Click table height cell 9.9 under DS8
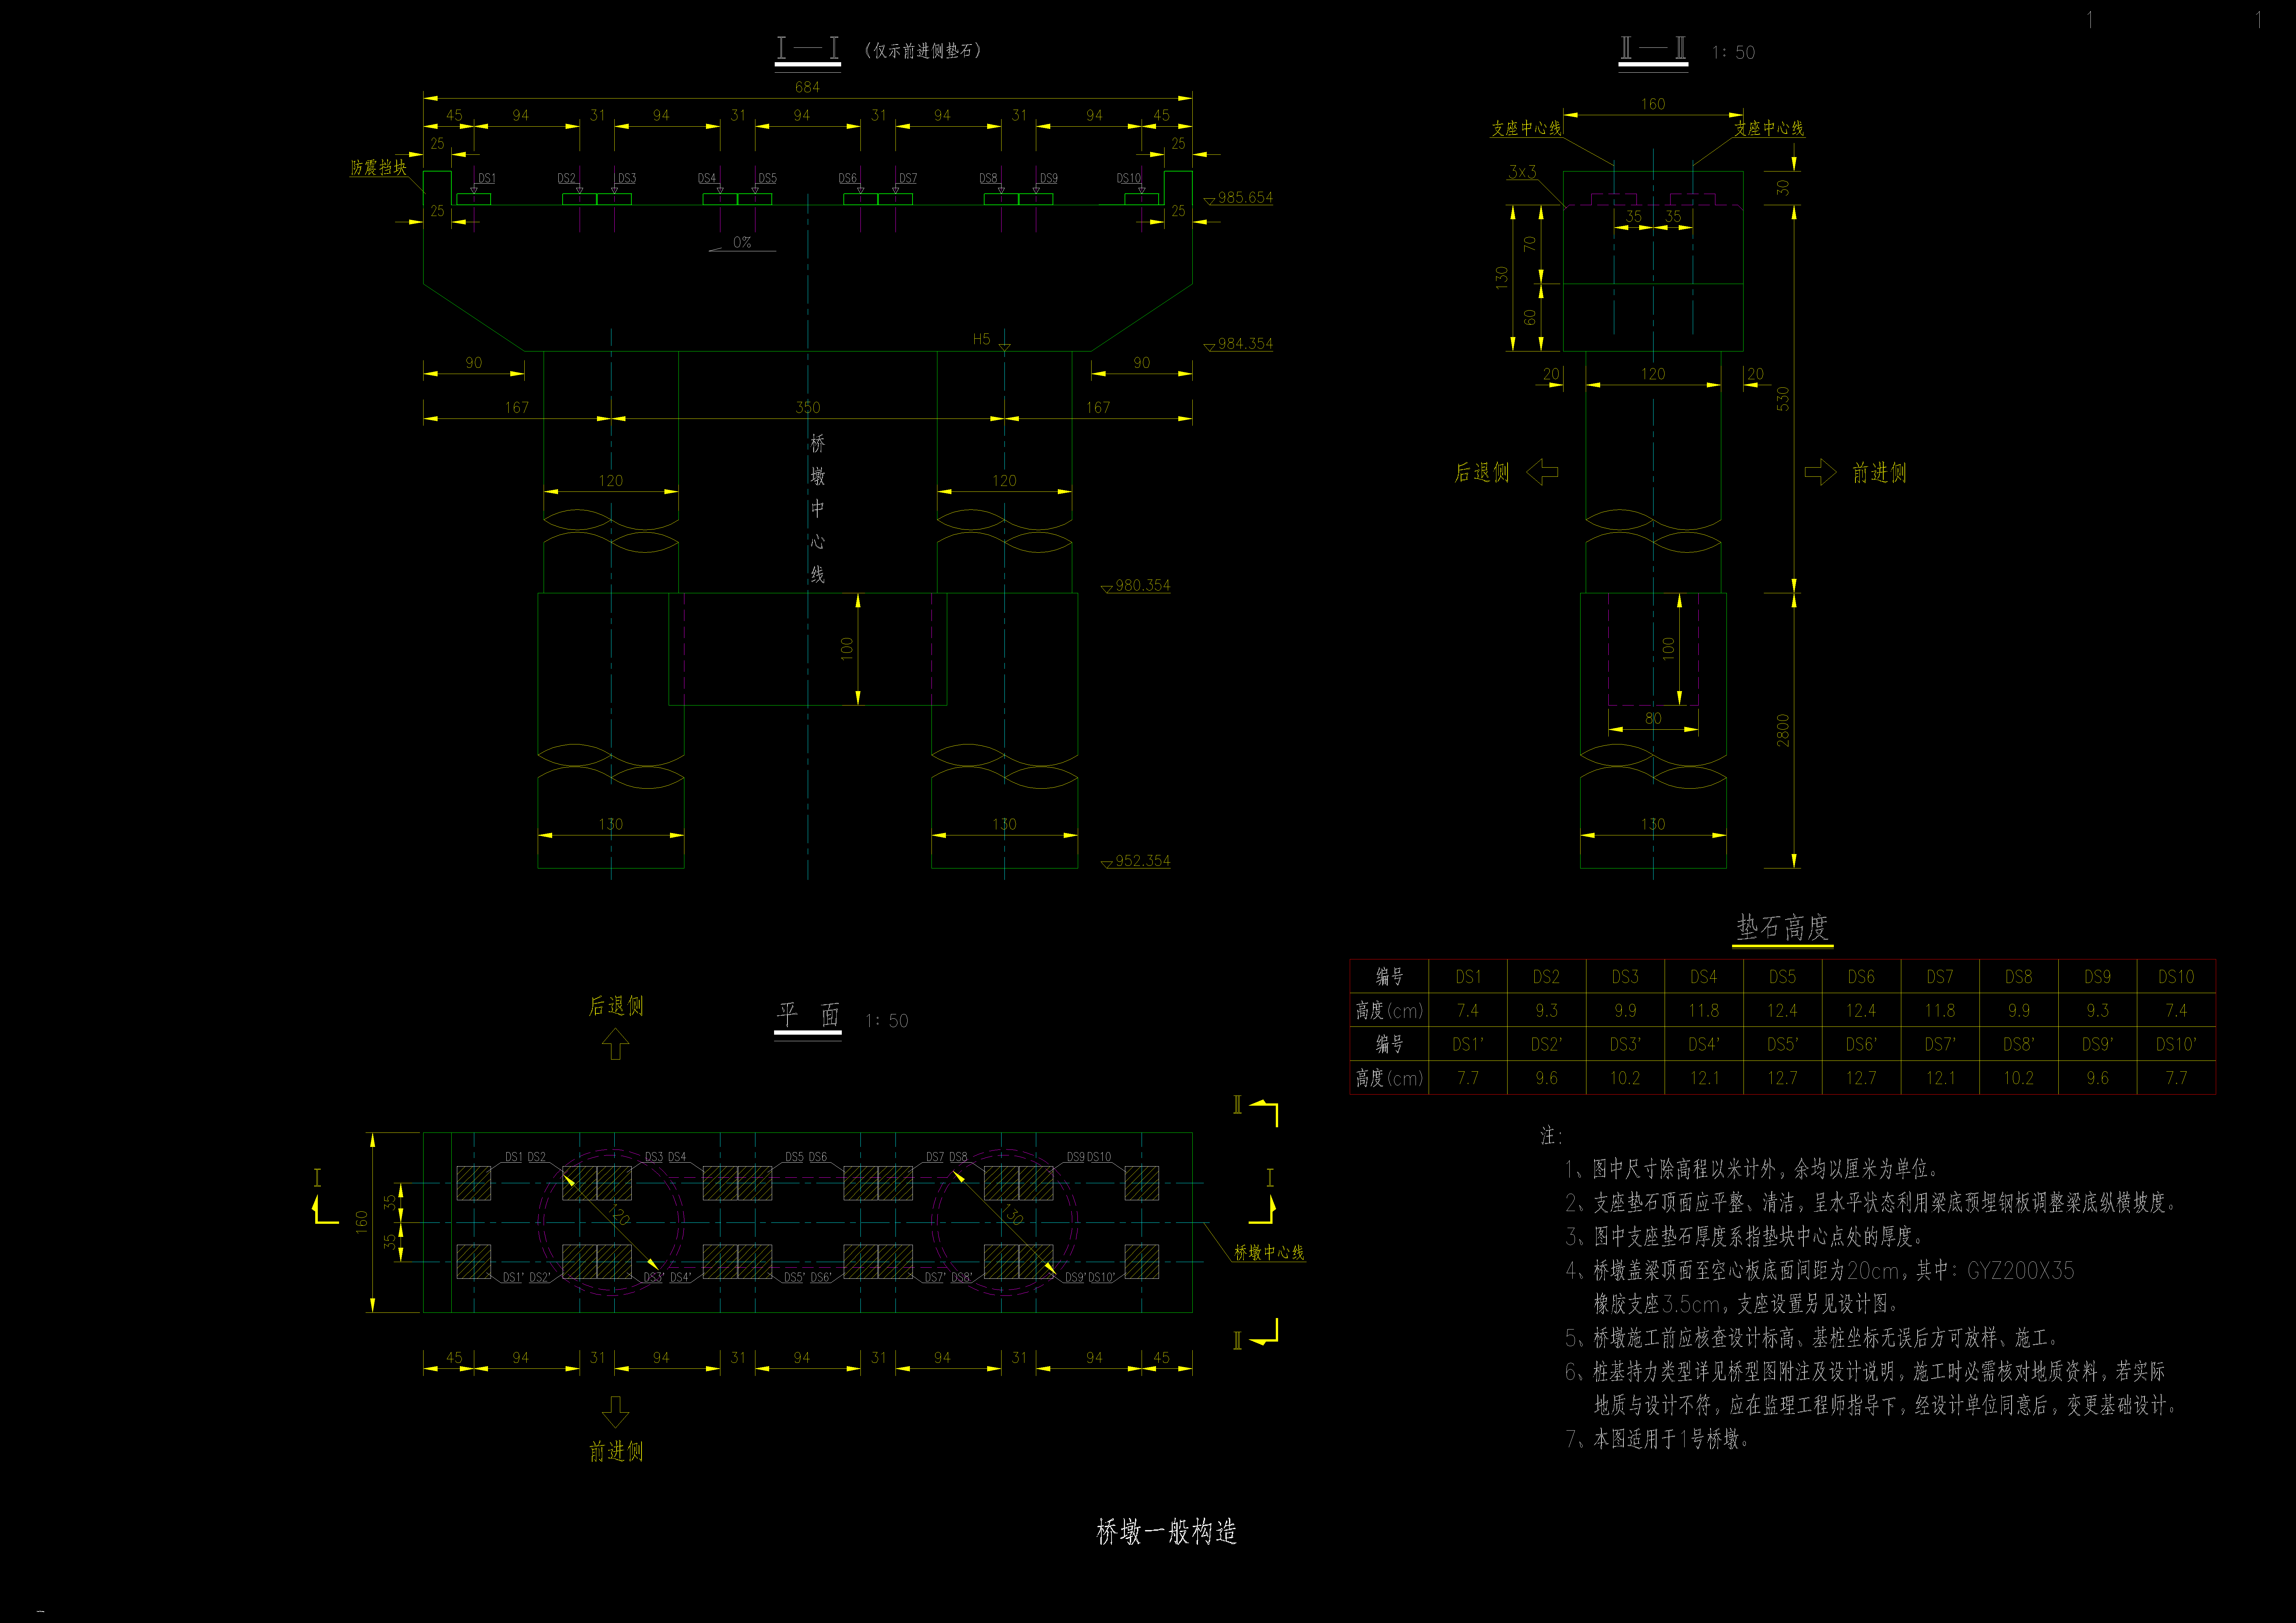Viewport: 2296px width, 1623px height. (x=2019, y=1010)
